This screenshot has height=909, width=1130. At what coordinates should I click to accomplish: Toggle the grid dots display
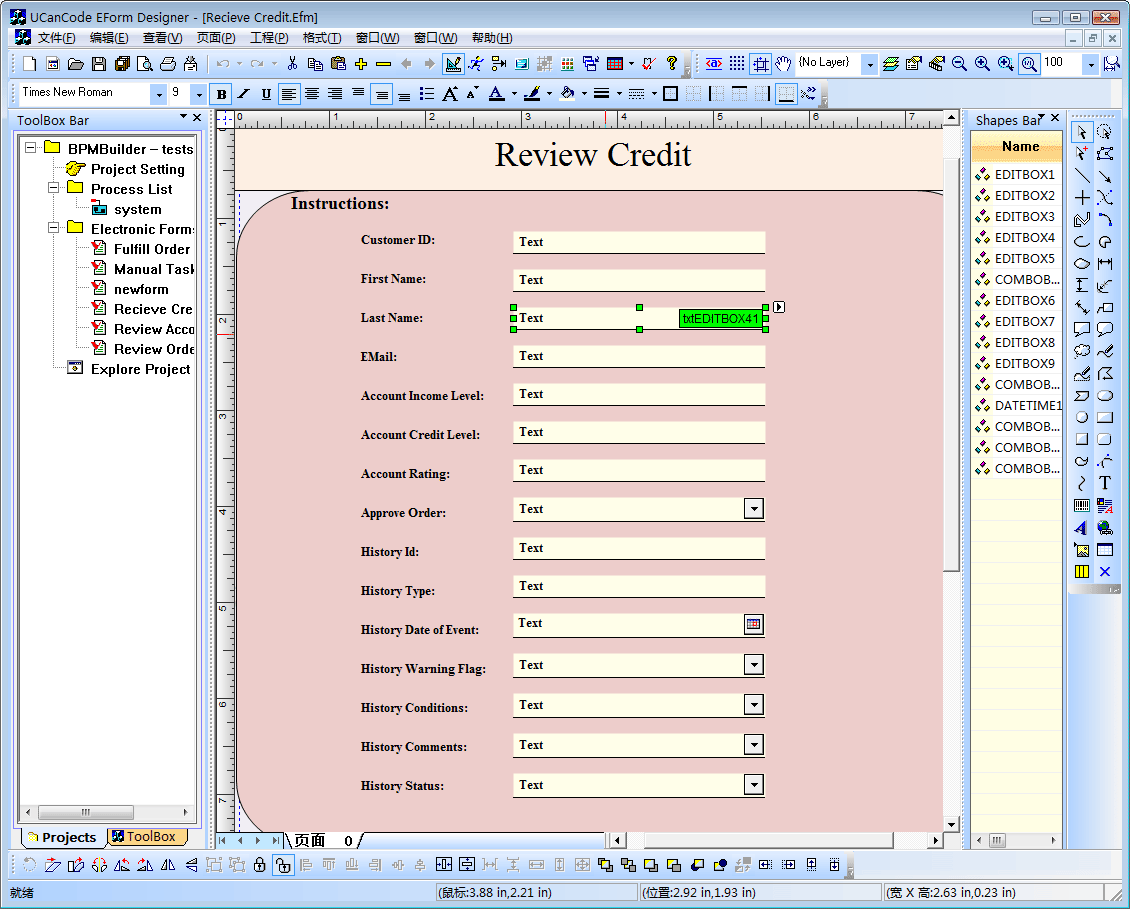pos(737,64)
